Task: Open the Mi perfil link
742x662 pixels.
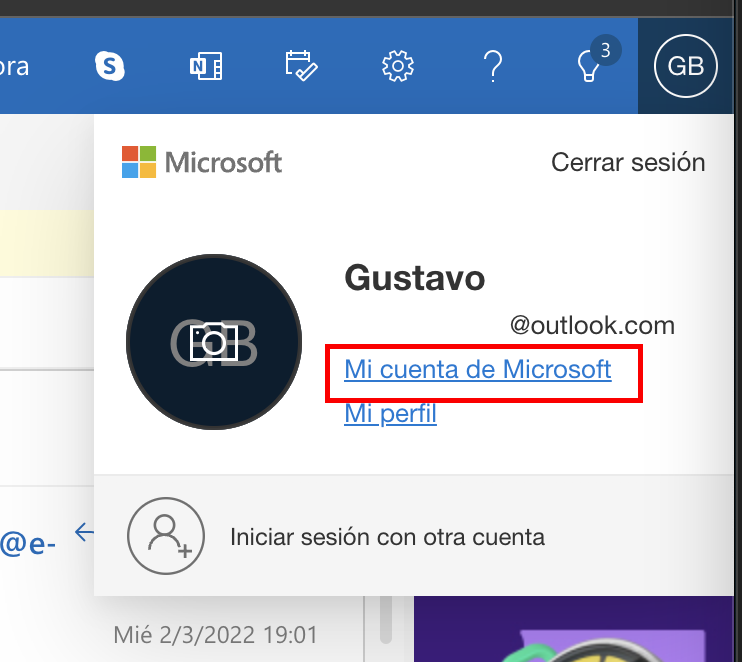Action: coord(390,413)
